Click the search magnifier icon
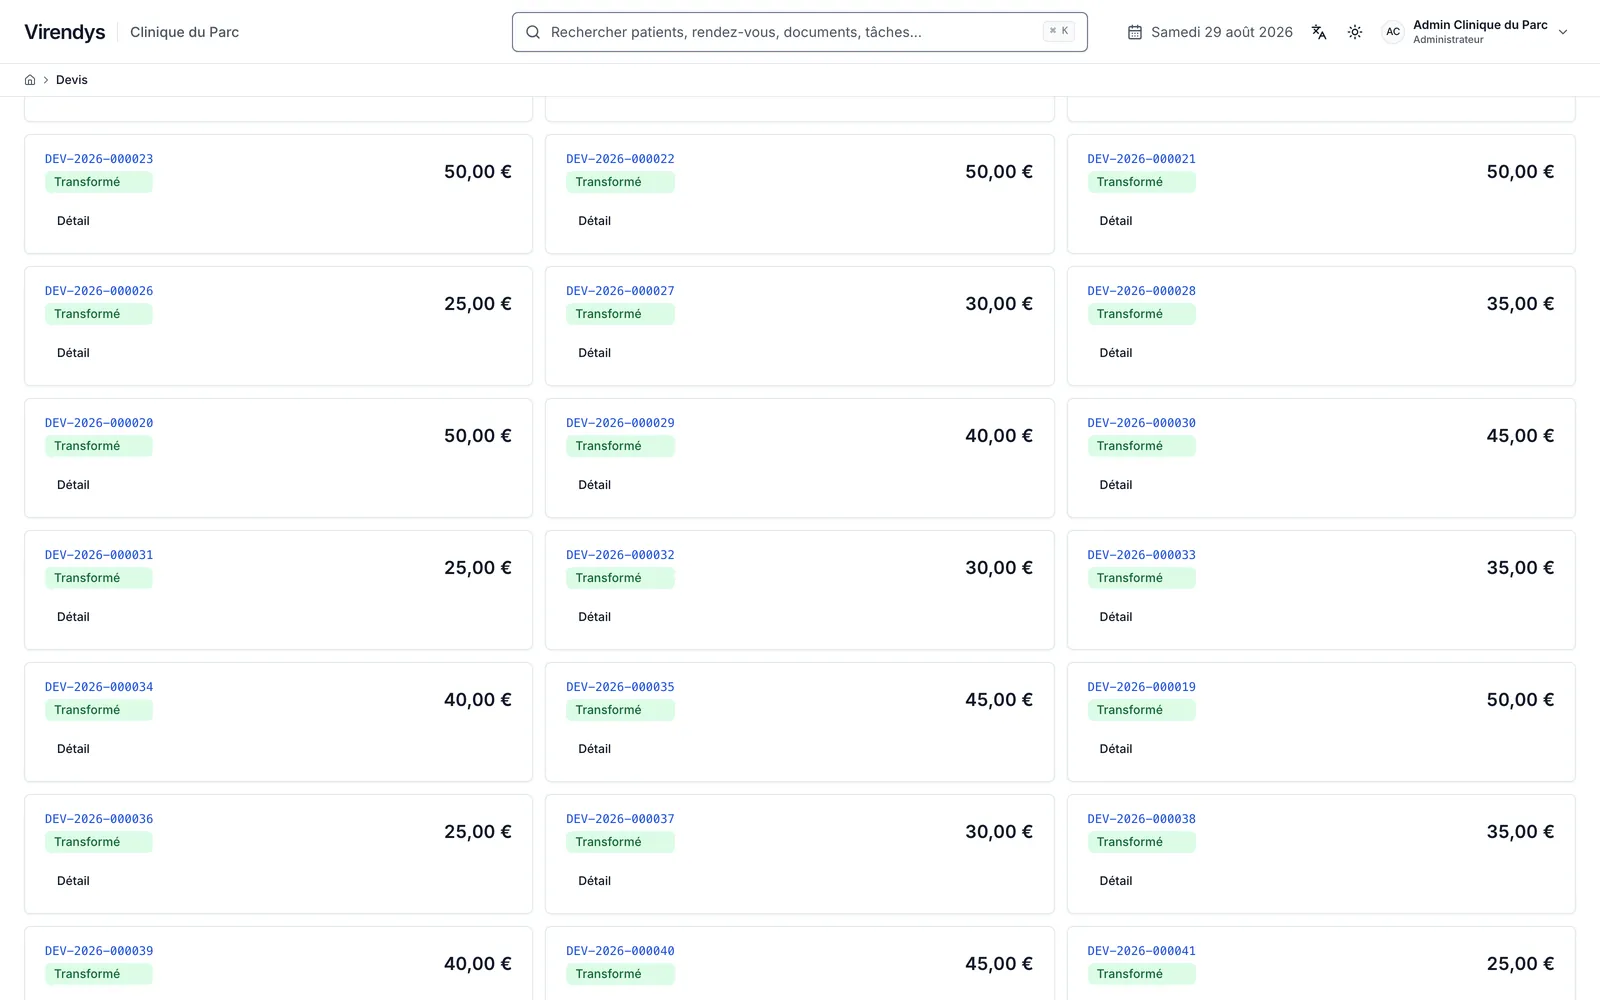Image resolution: width=1600 pixels, height=1000 pixels. (x=533, y=32)
